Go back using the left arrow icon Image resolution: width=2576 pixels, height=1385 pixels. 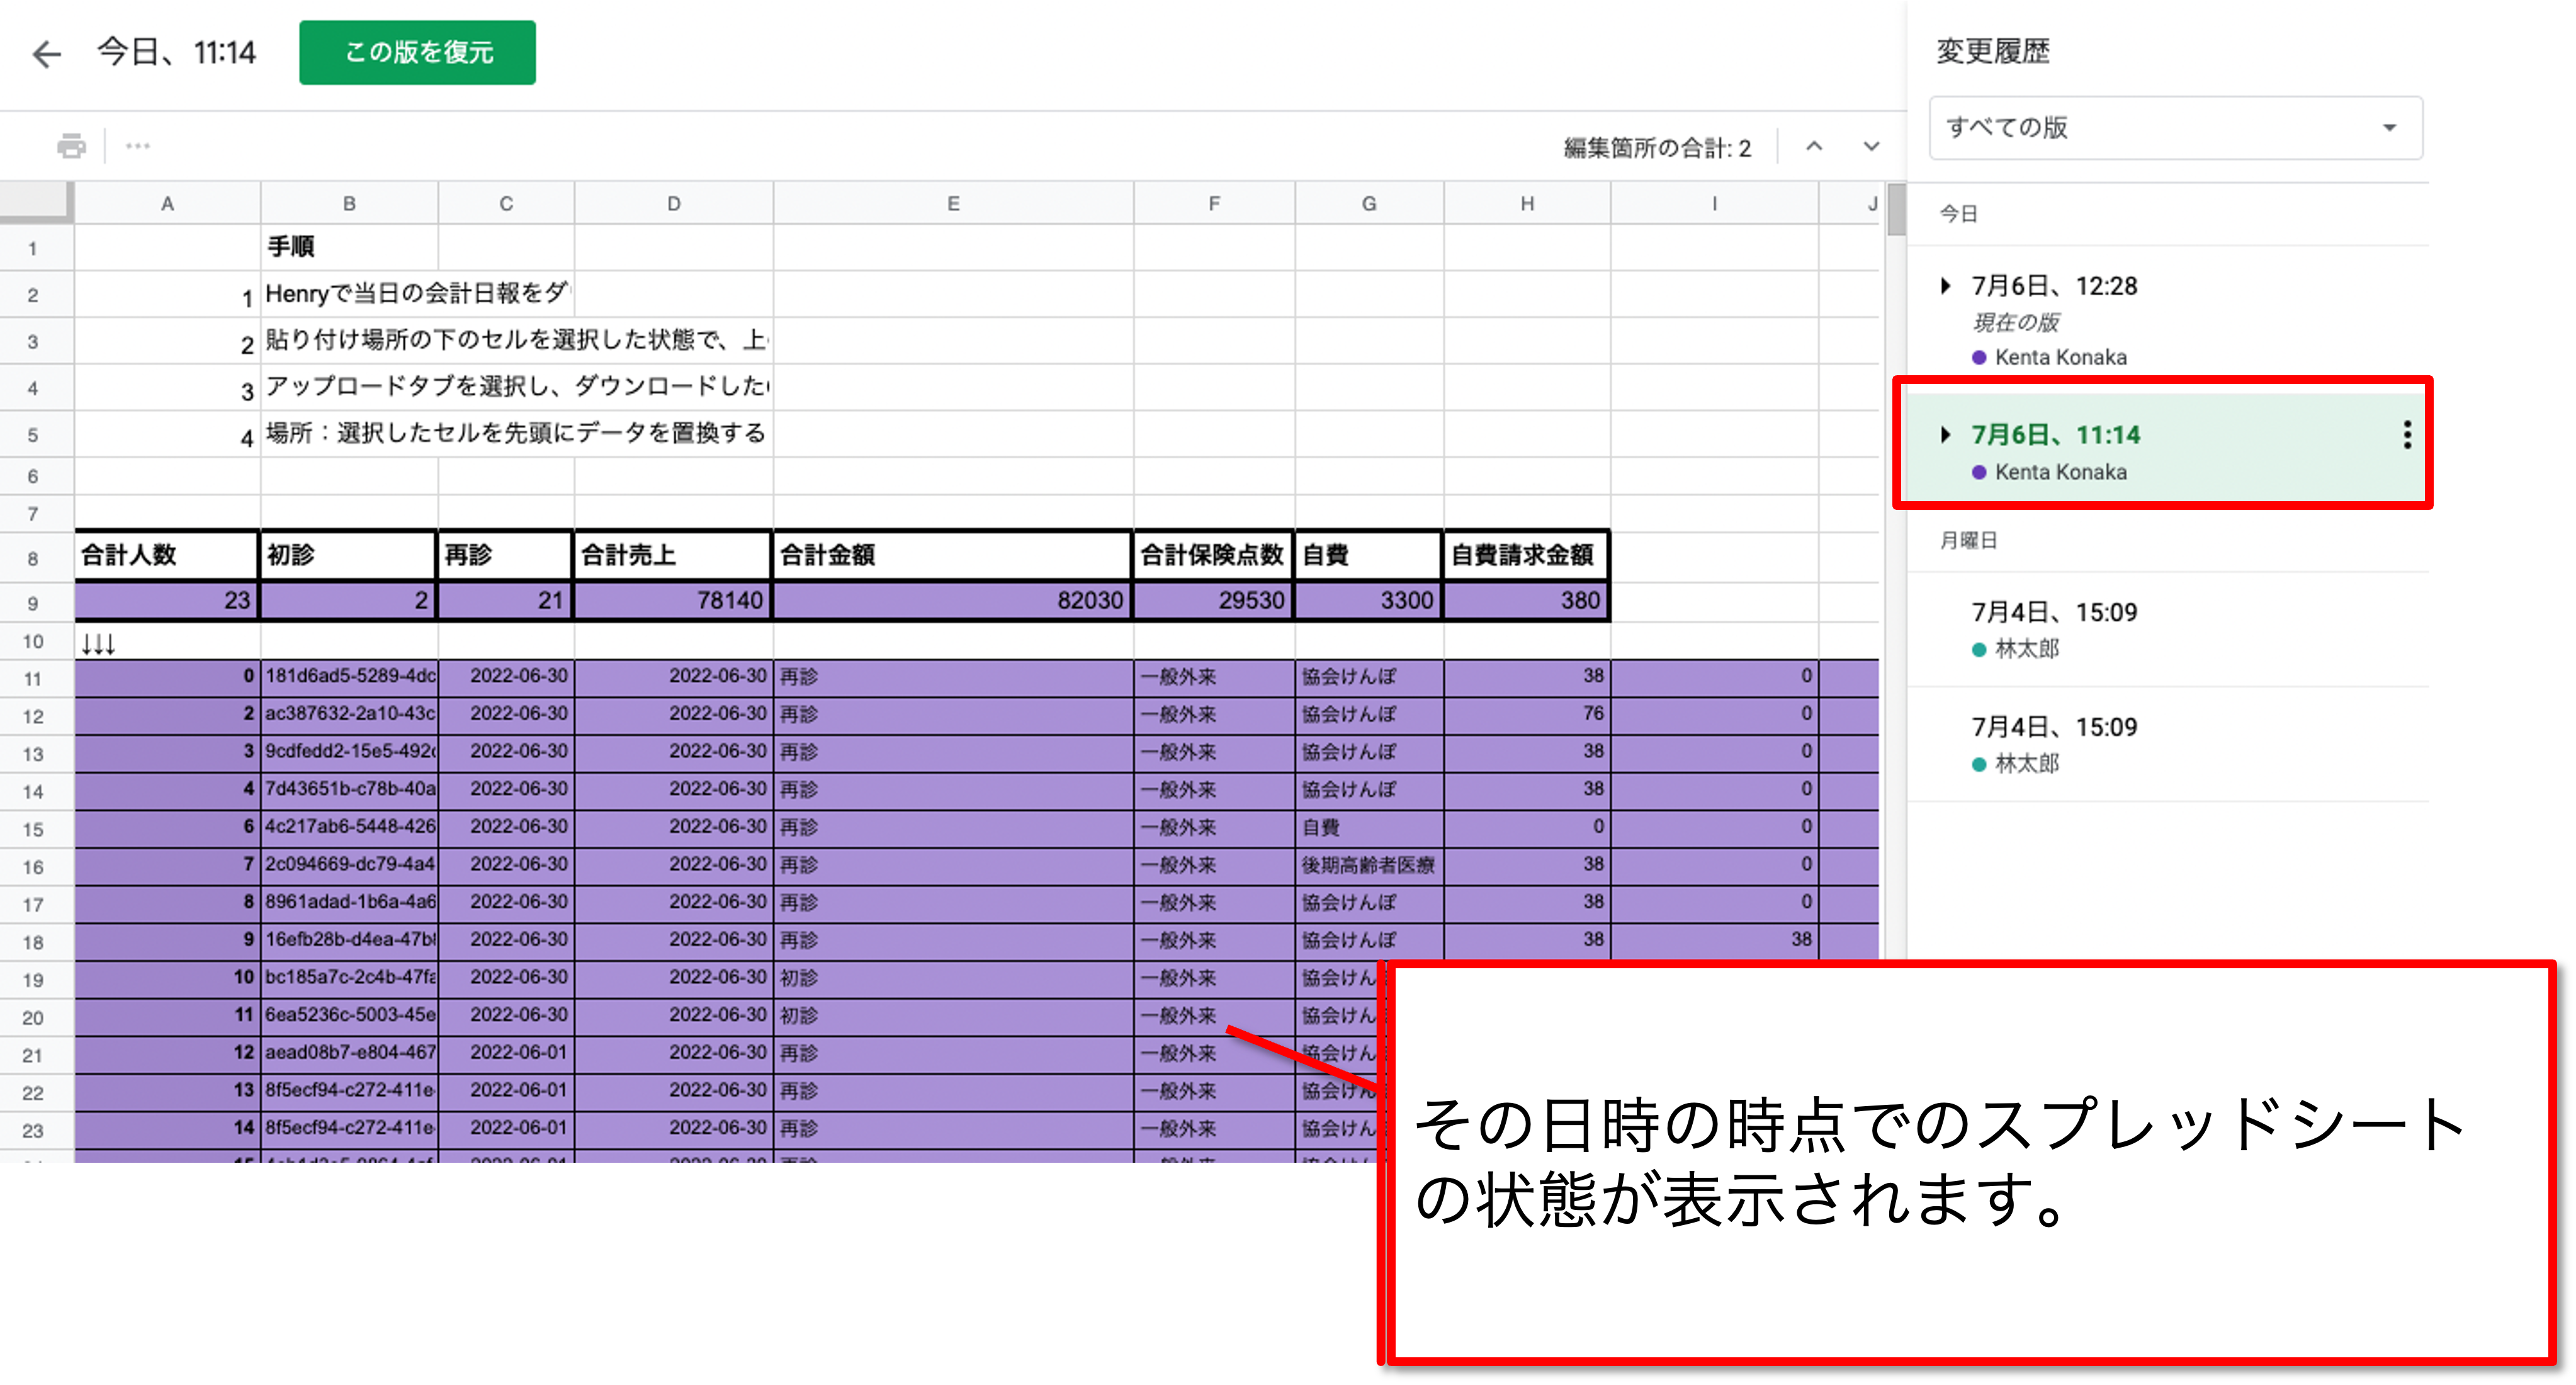[46, 53]
